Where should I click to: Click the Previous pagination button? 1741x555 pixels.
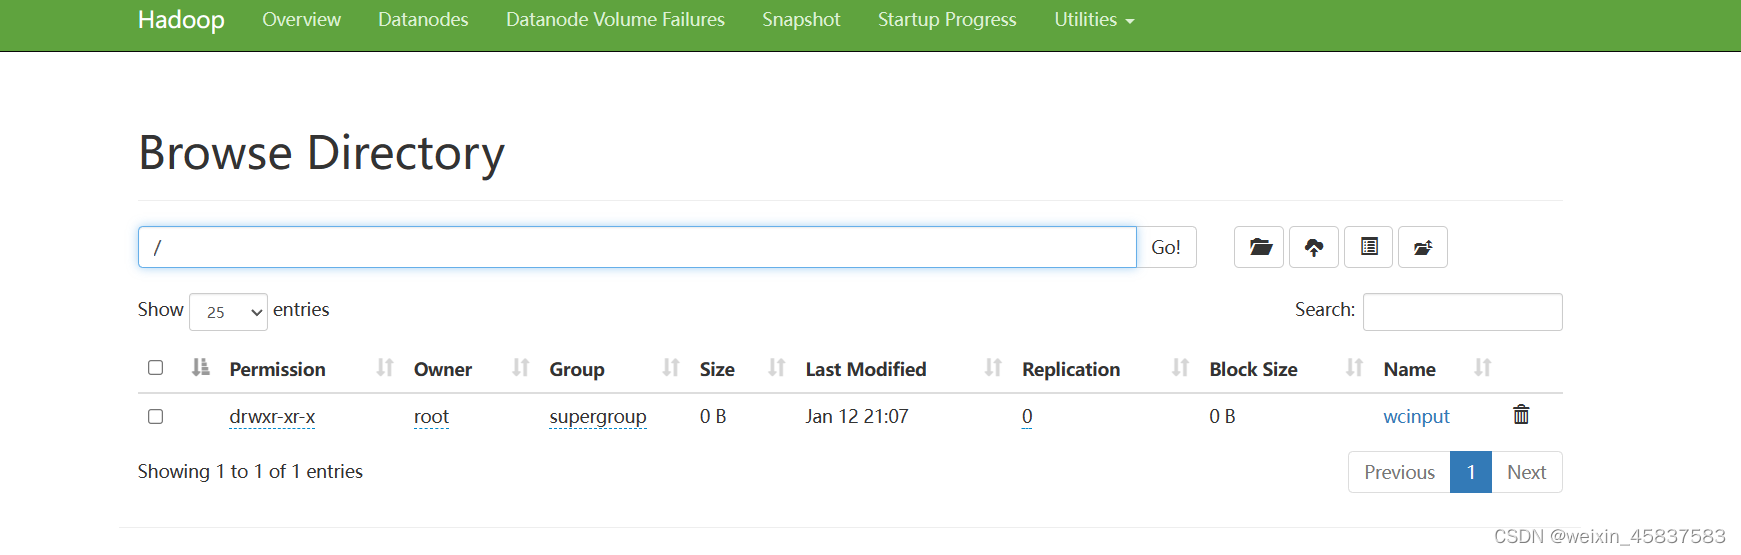[x=1399, y=472]
